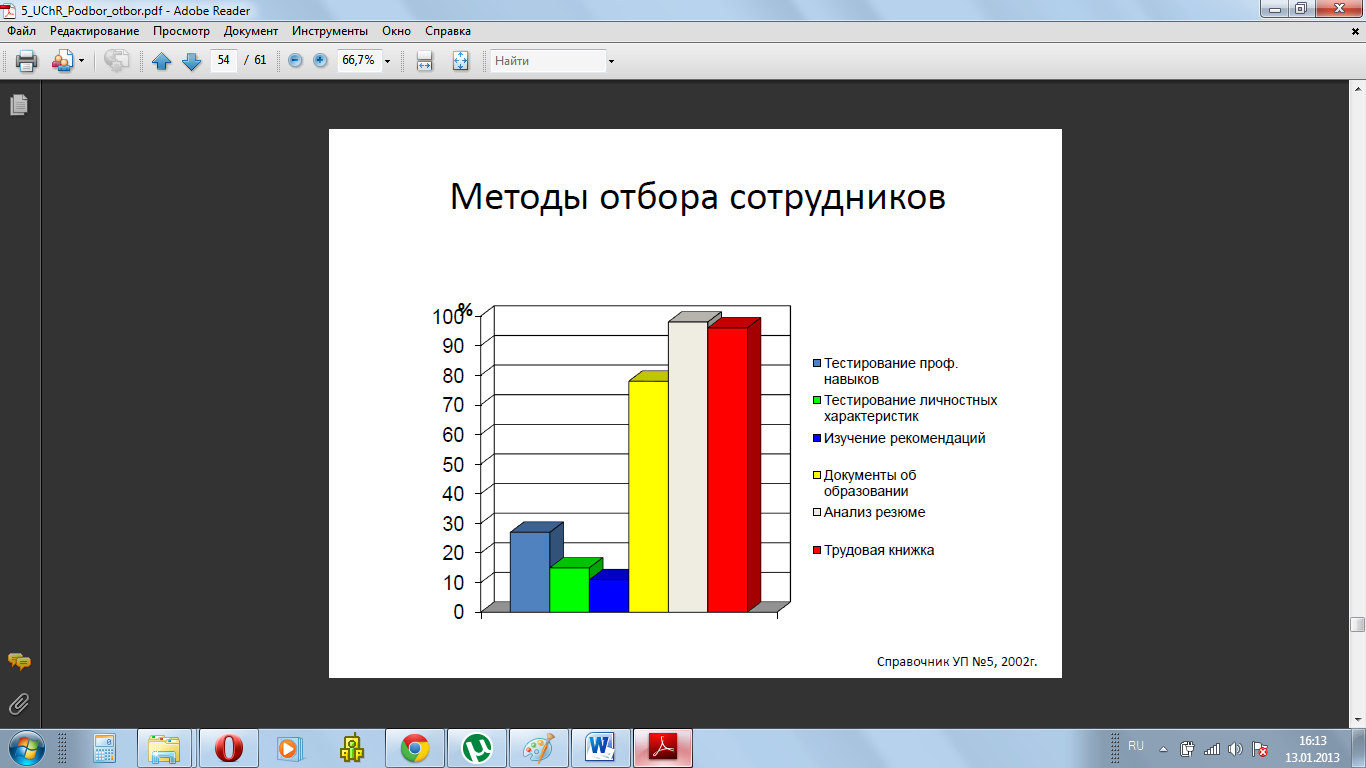The image size is (1366, 768).
Task: Open the Просмотр menu
Action: pos(181,31)
